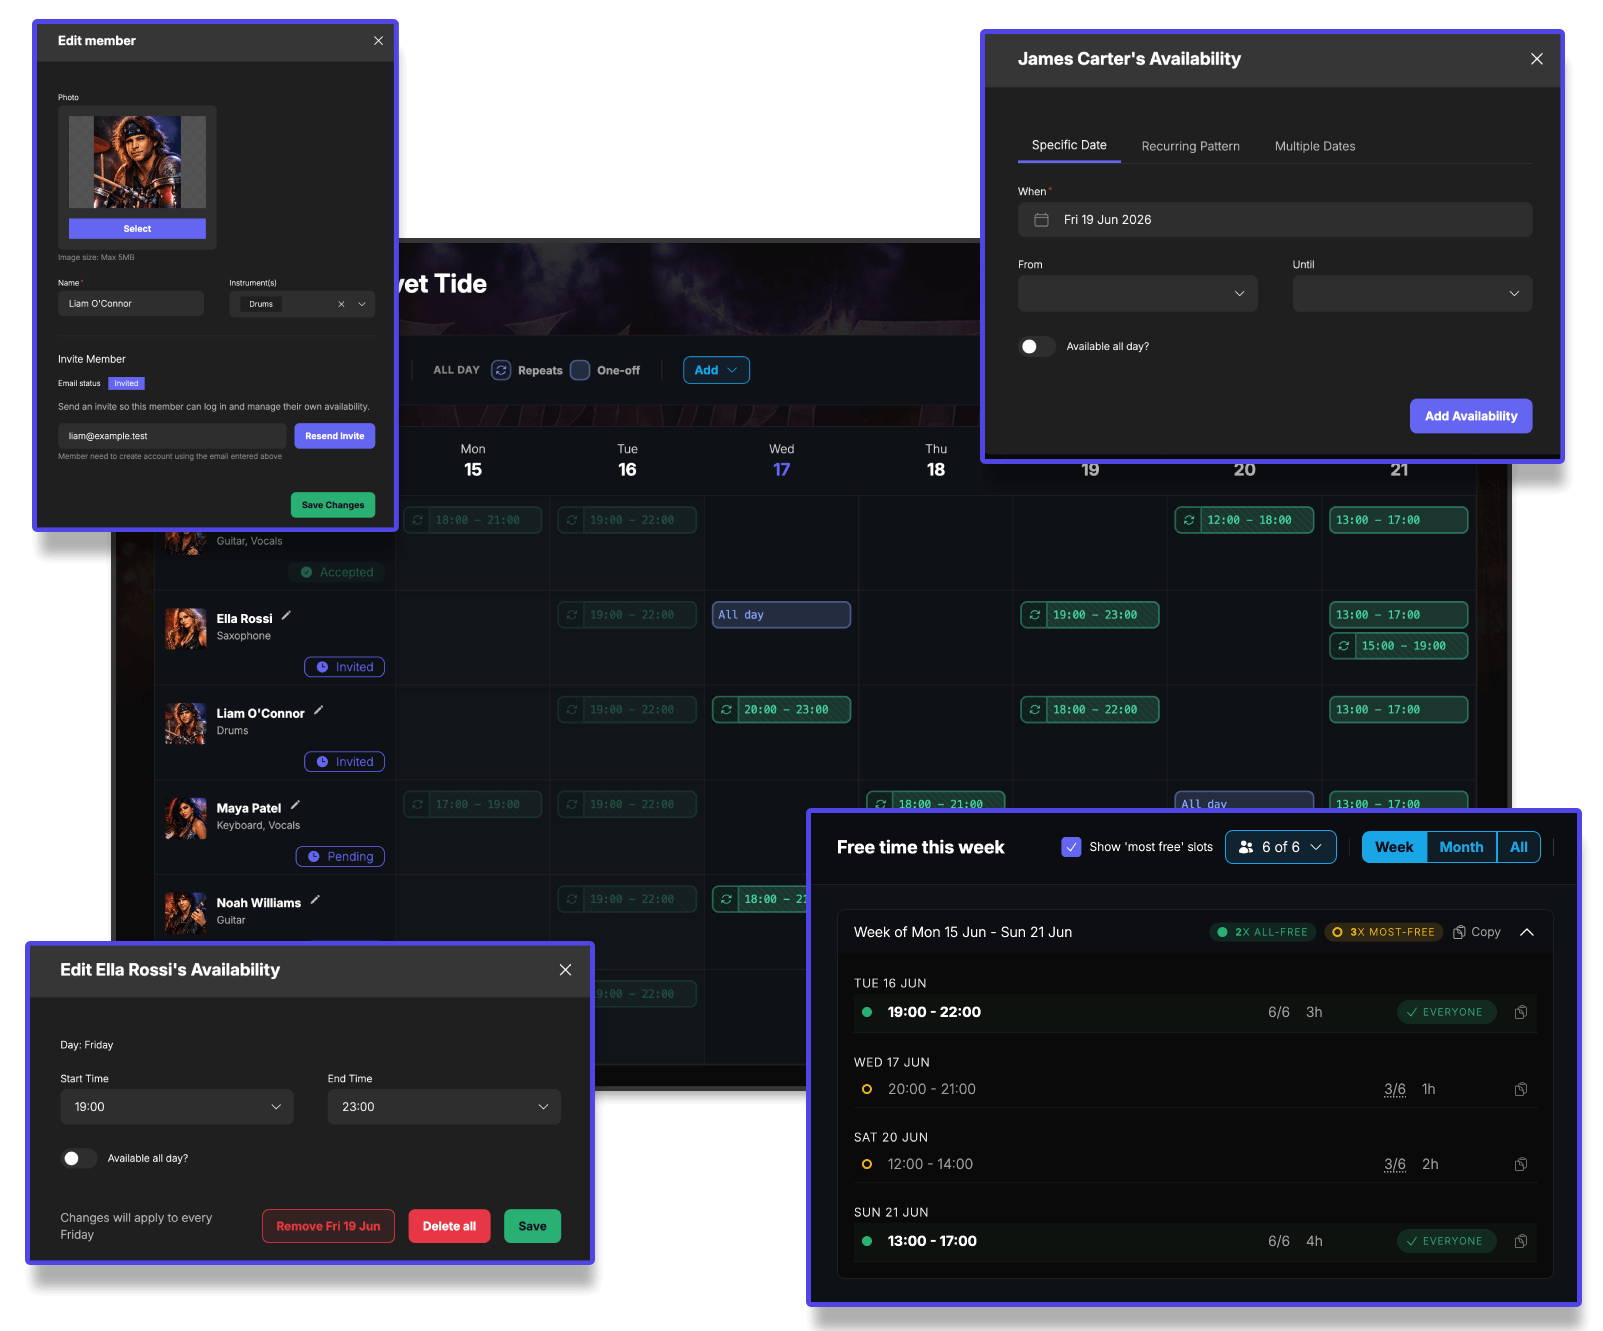Expand the Instrument(s) dropdown arrow

[362, 304]
